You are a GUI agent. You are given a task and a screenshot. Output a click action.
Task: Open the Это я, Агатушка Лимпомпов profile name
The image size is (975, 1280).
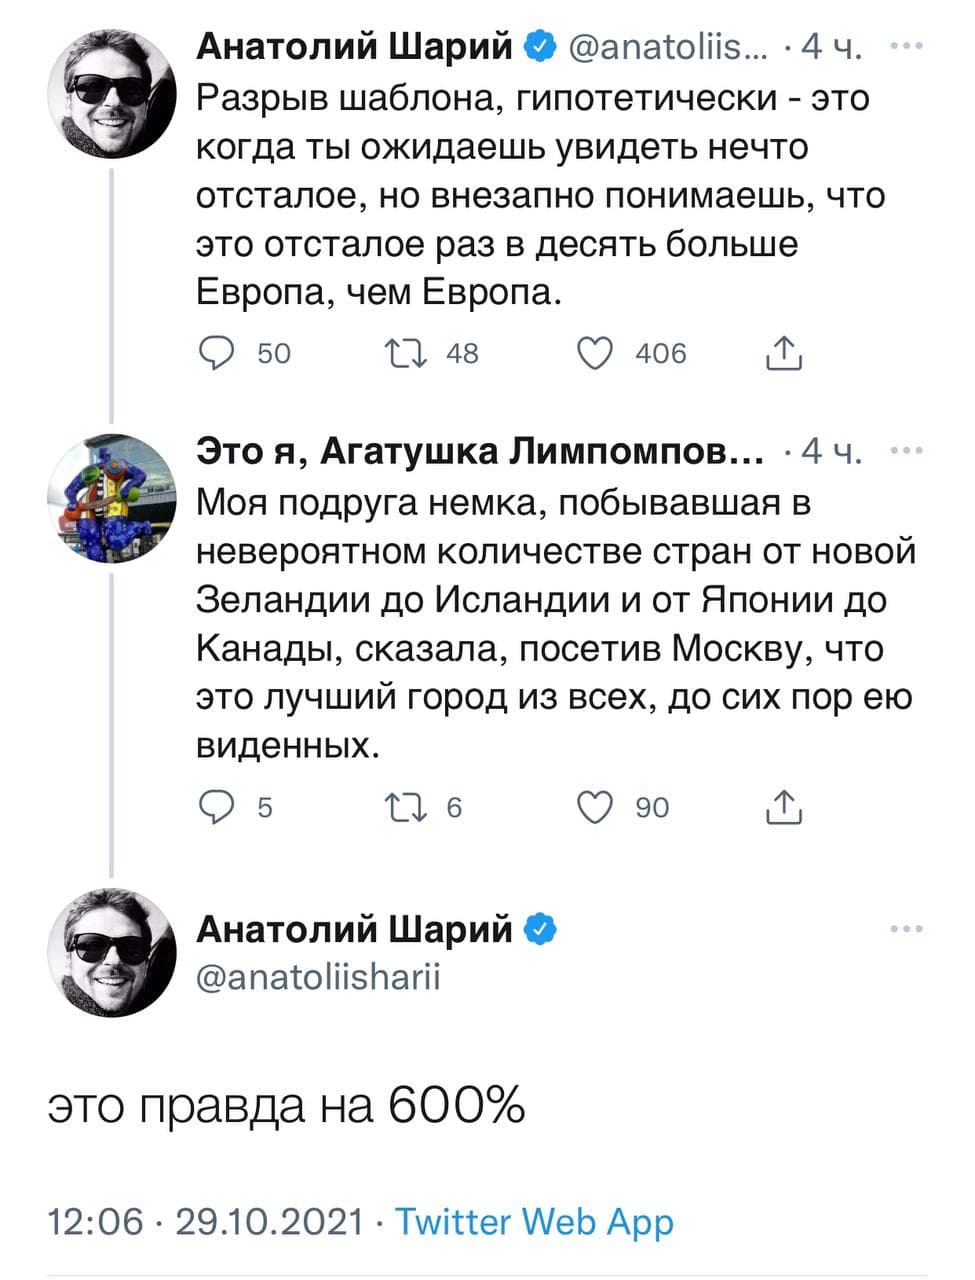[x=479, y=452]
